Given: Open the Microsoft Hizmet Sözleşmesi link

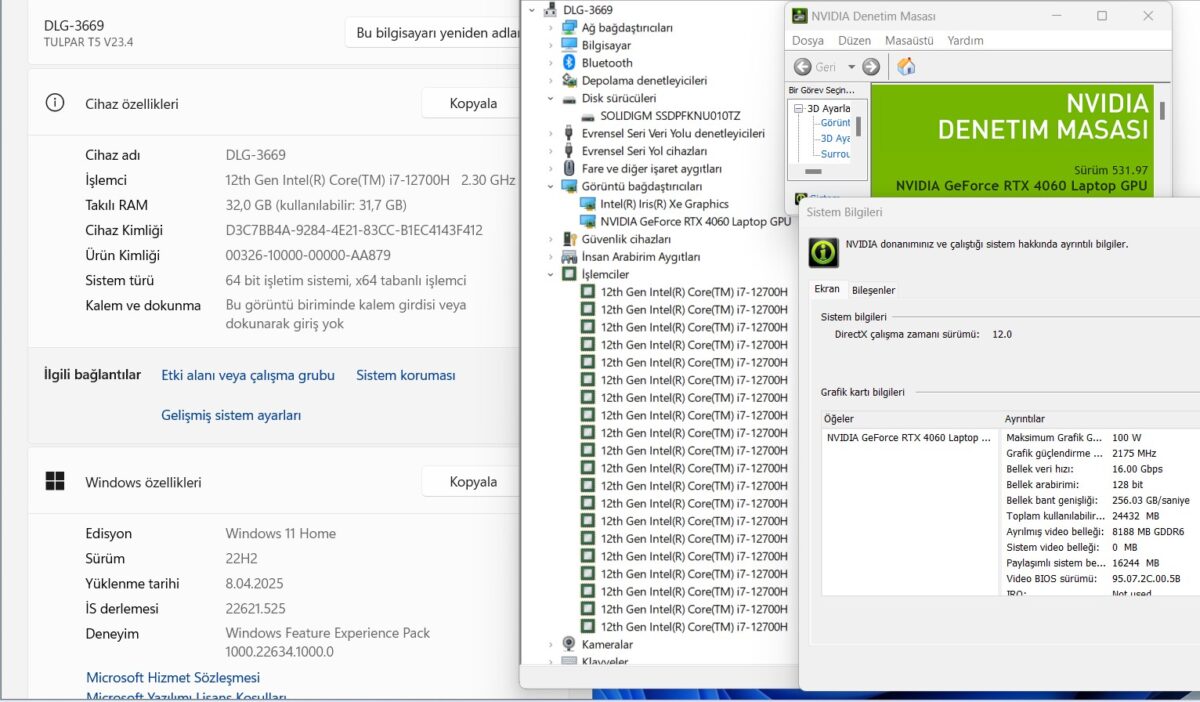Looking at the screenshot, I should (173, 678).
